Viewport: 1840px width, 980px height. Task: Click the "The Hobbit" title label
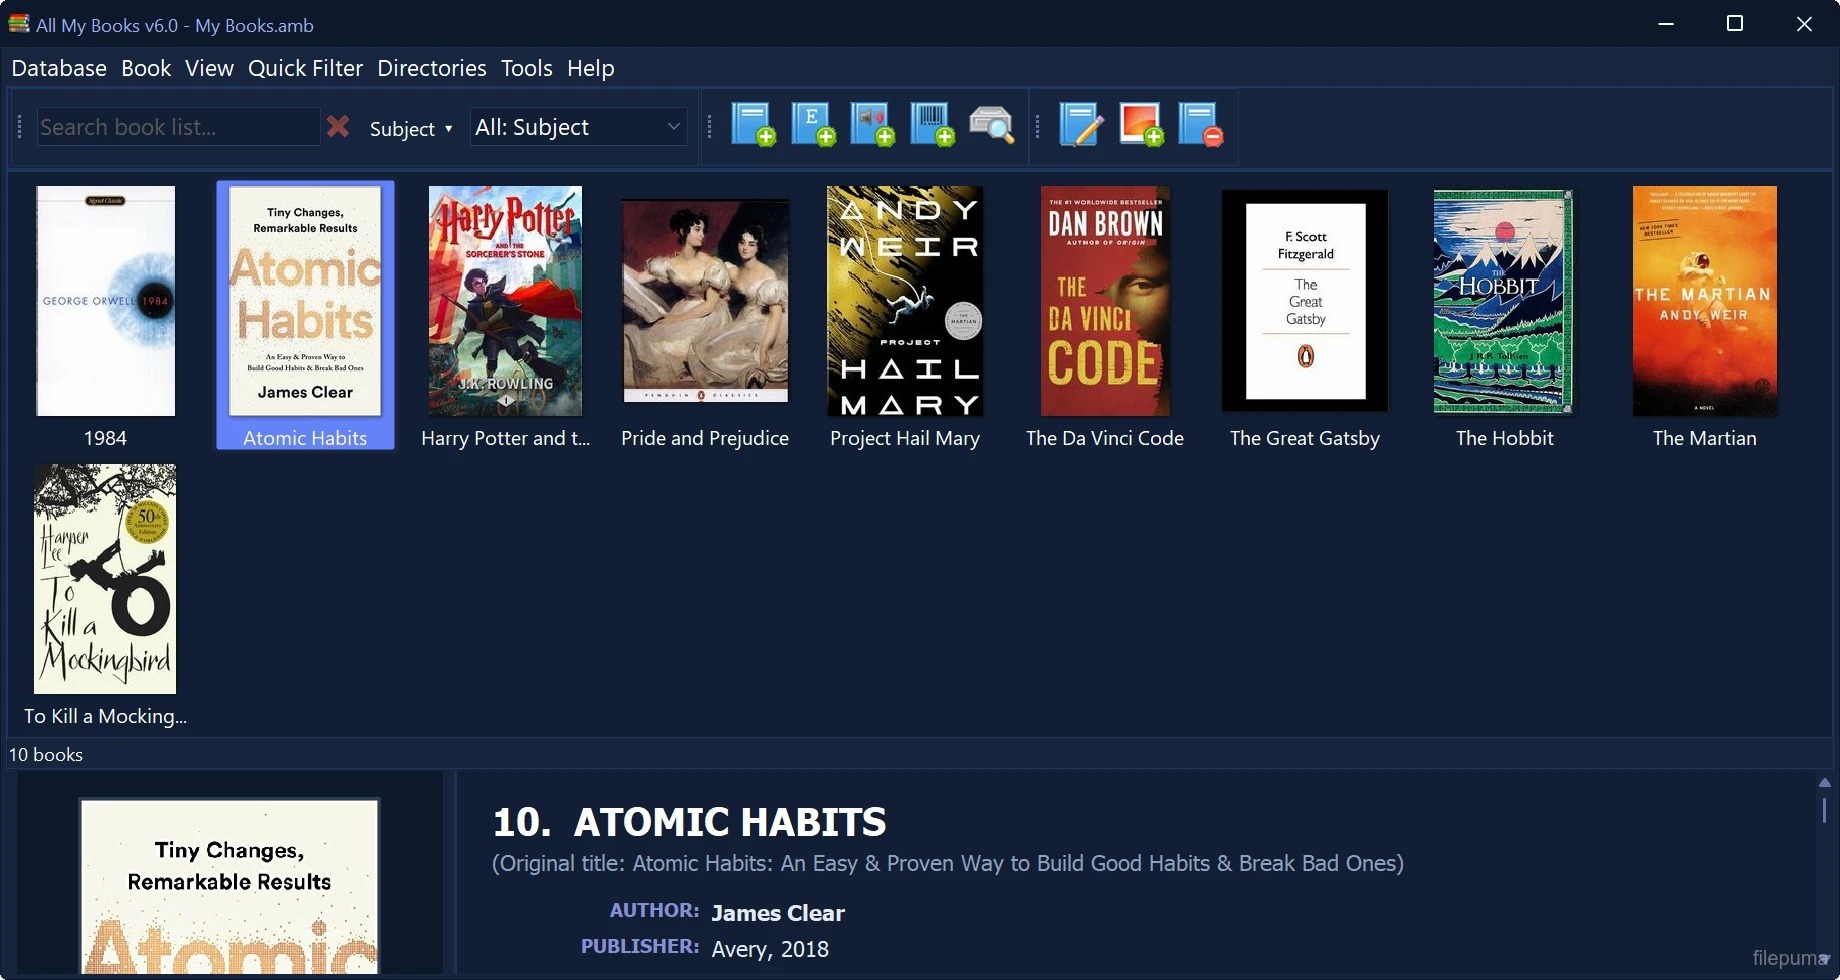pos(1505,438)
